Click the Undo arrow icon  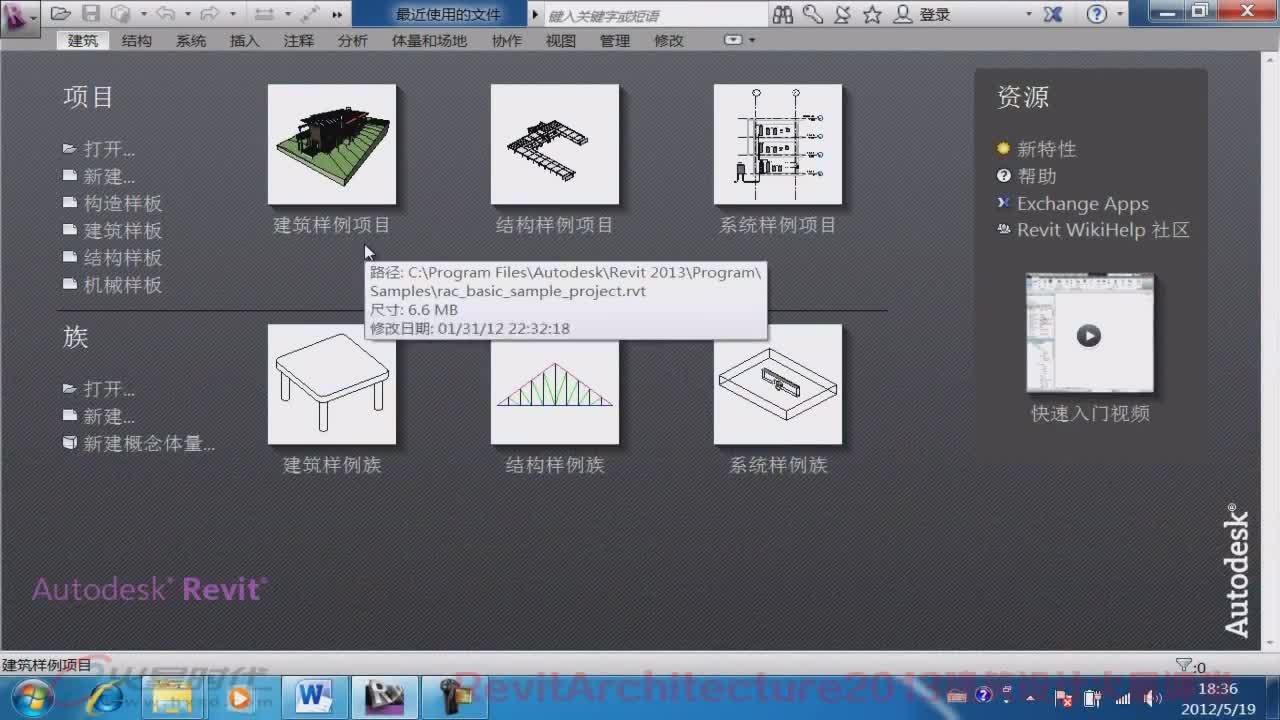tap(166, 14)
